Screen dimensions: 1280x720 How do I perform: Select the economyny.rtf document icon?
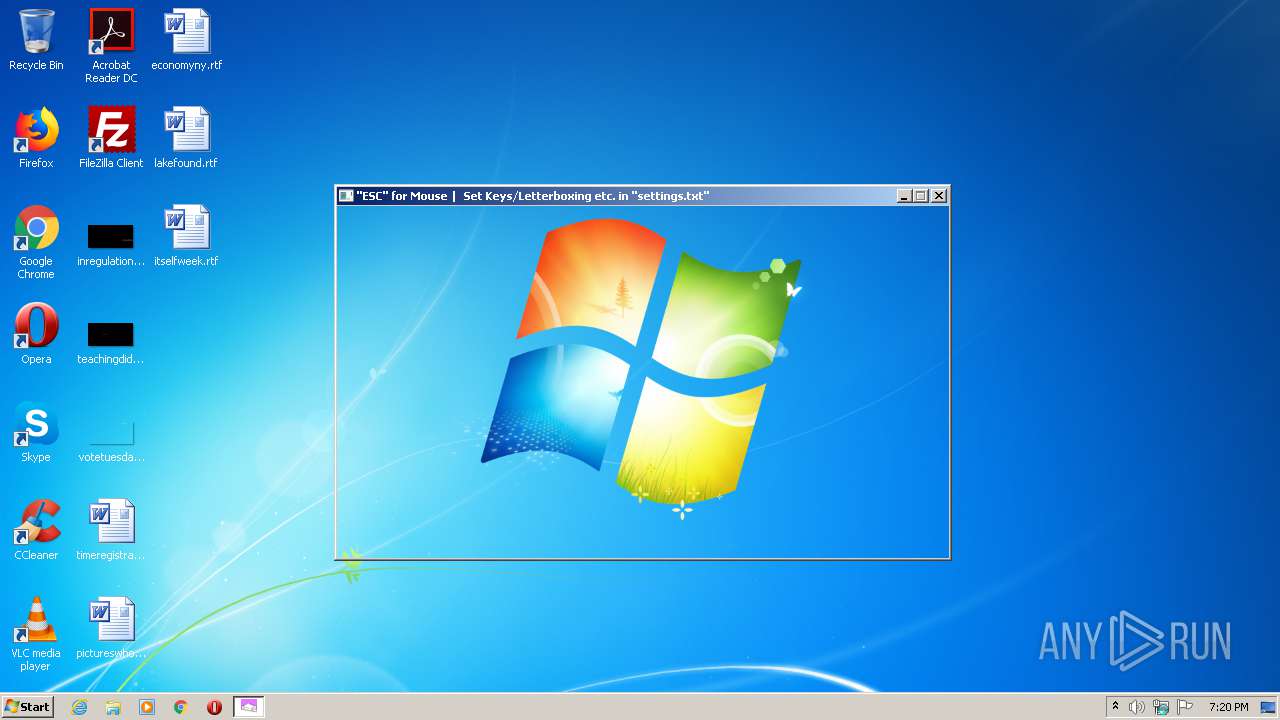pos(187,41)
